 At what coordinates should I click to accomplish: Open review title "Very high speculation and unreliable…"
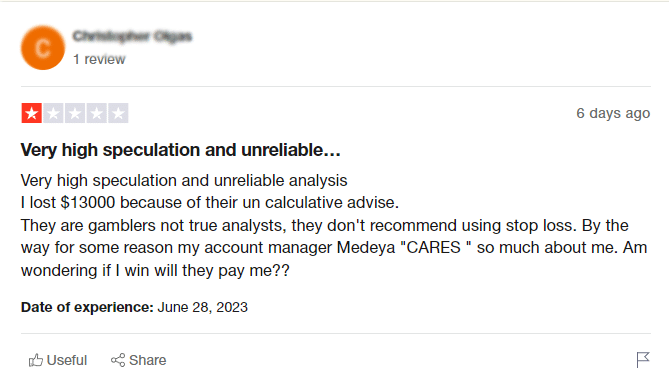pyautogui.click(x=180, y=150)
